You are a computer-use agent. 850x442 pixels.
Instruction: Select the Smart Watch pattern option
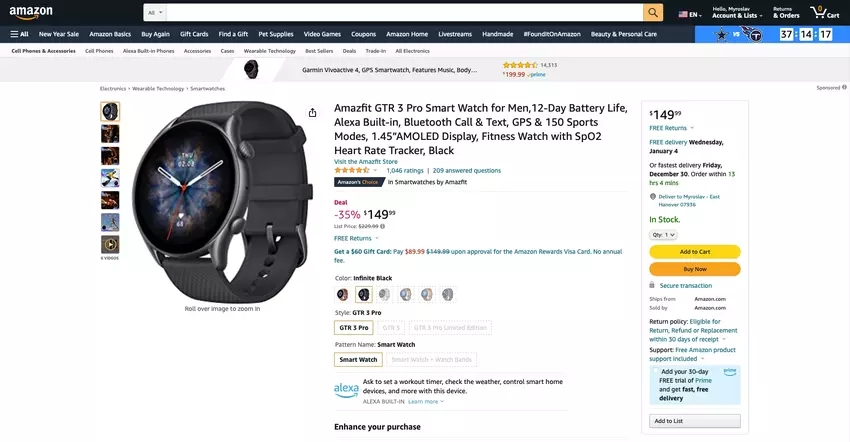358,359
